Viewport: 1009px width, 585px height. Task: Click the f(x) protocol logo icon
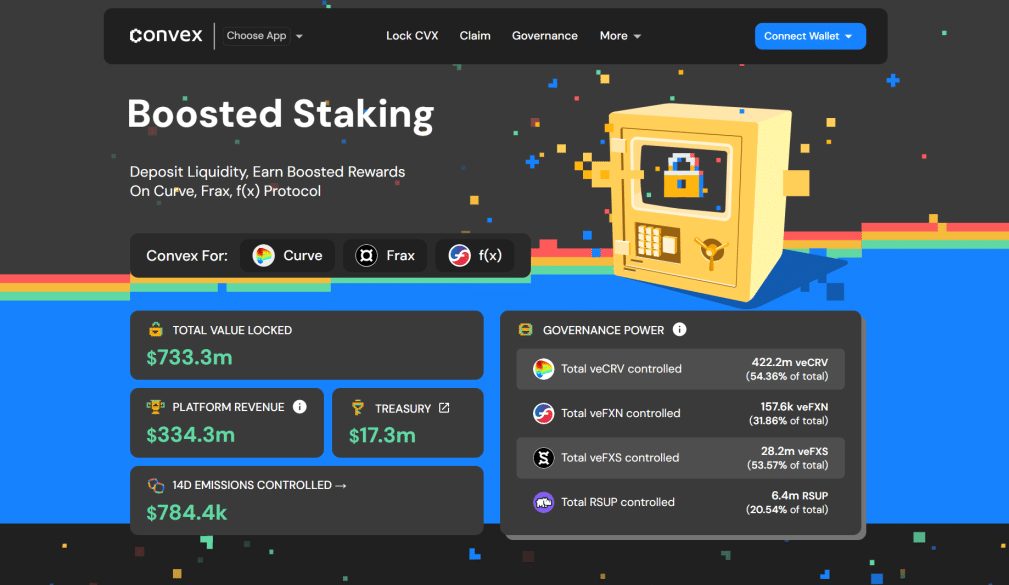click(459, 255)
